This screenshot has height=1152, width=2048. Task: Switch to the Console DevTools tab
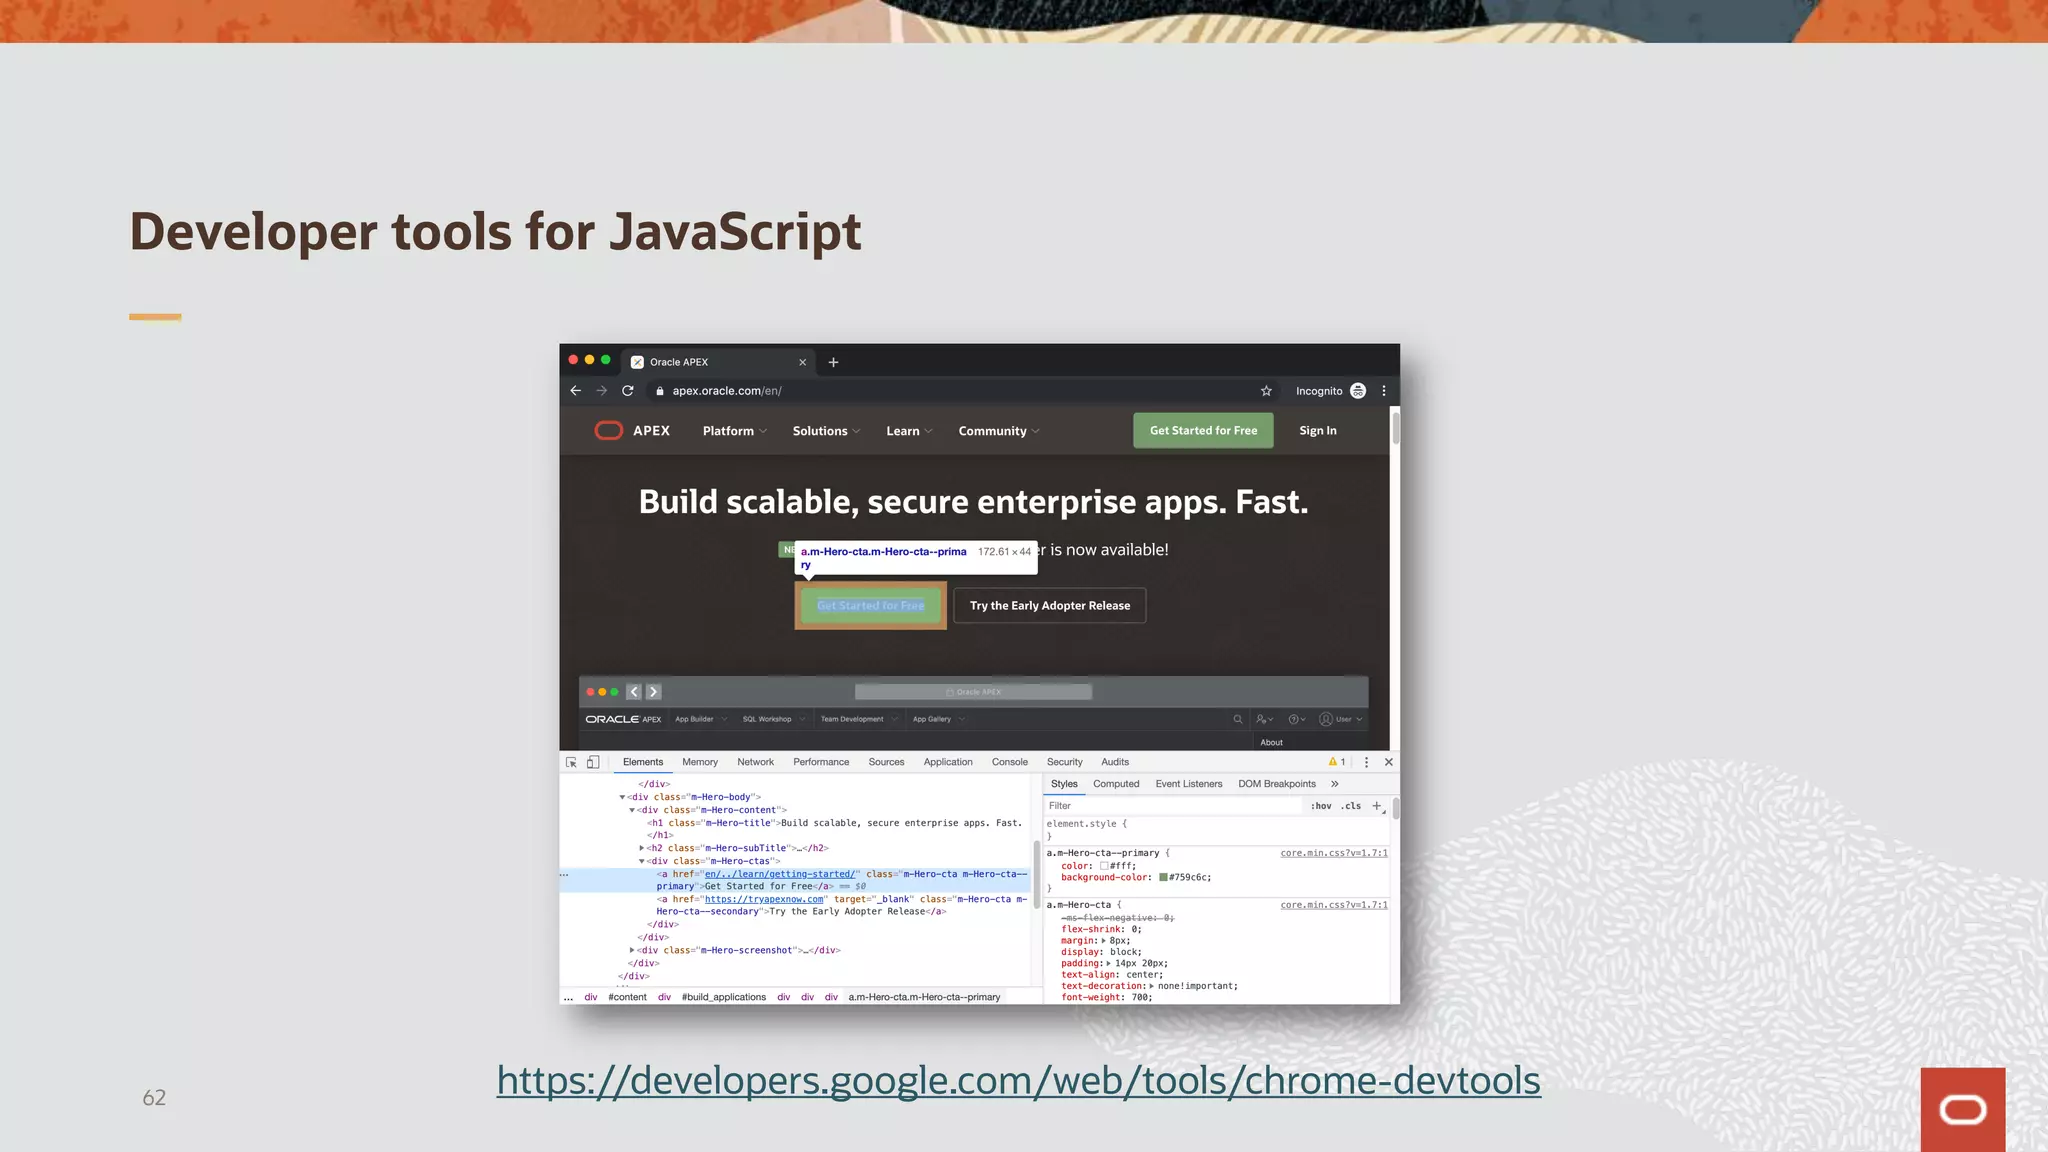[x=1010, y=762]
